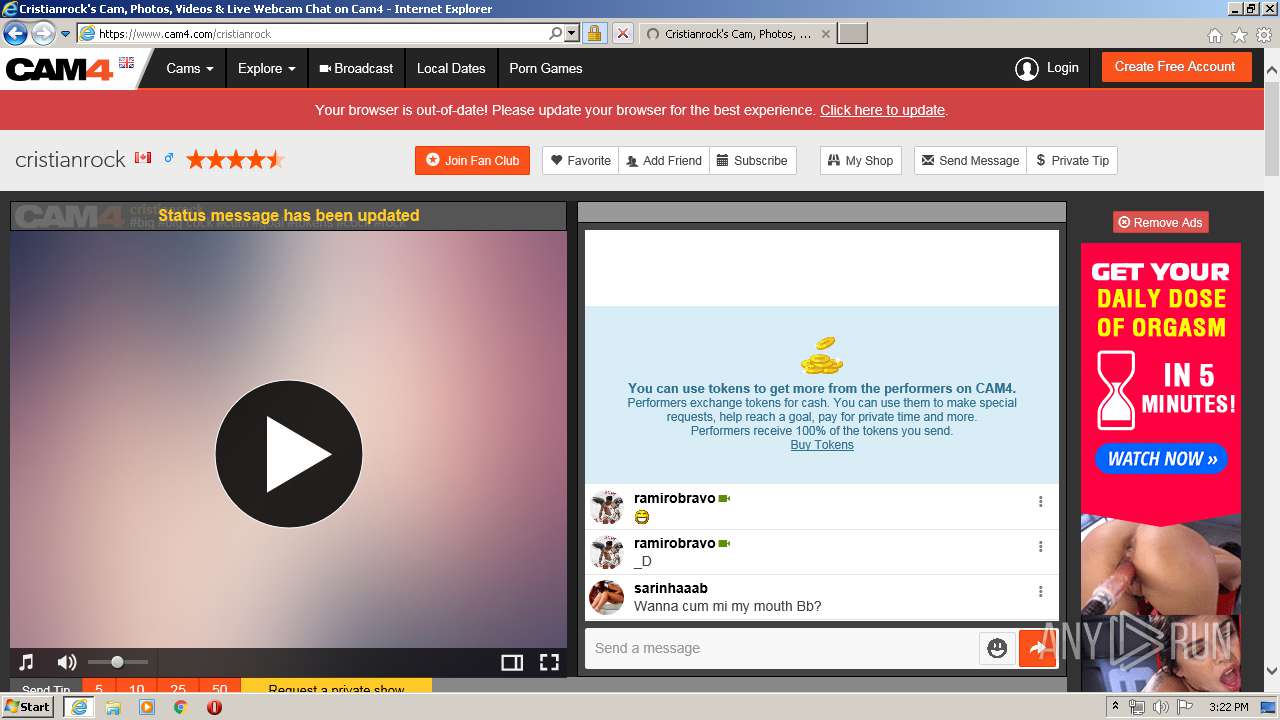
Task: Click the browser Home icon
Action: point(1214,35)
